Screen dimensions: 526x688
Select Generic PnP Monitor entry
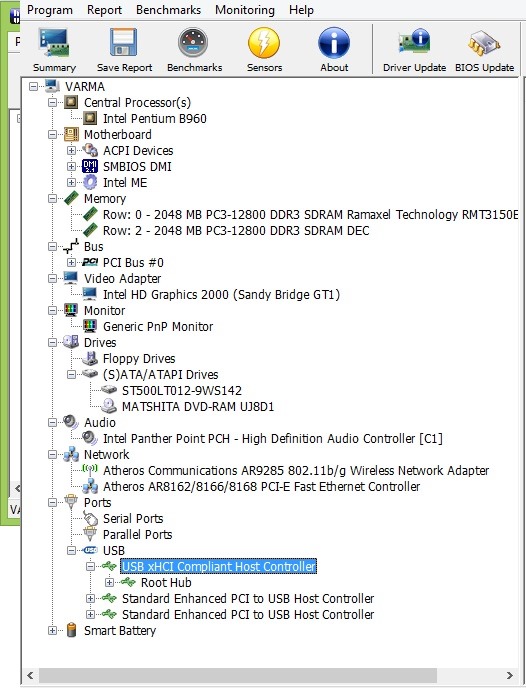pos(158,326)
